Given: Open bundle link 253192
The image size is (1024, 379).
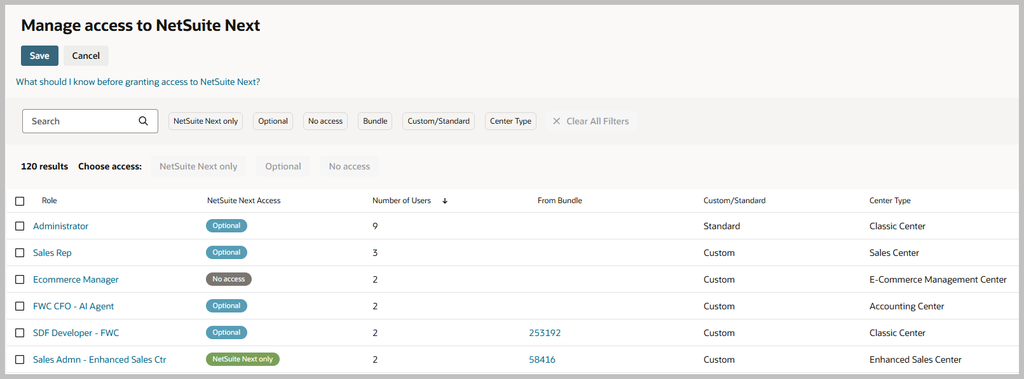Looking at the screenshot, I should [545, 333].
